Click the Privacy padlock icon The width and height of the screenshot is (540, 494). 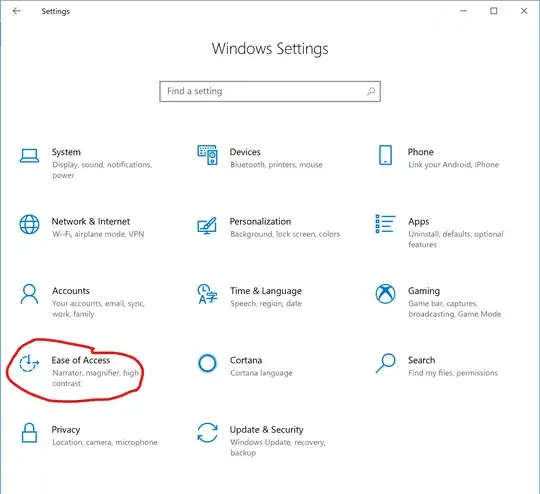29,433
